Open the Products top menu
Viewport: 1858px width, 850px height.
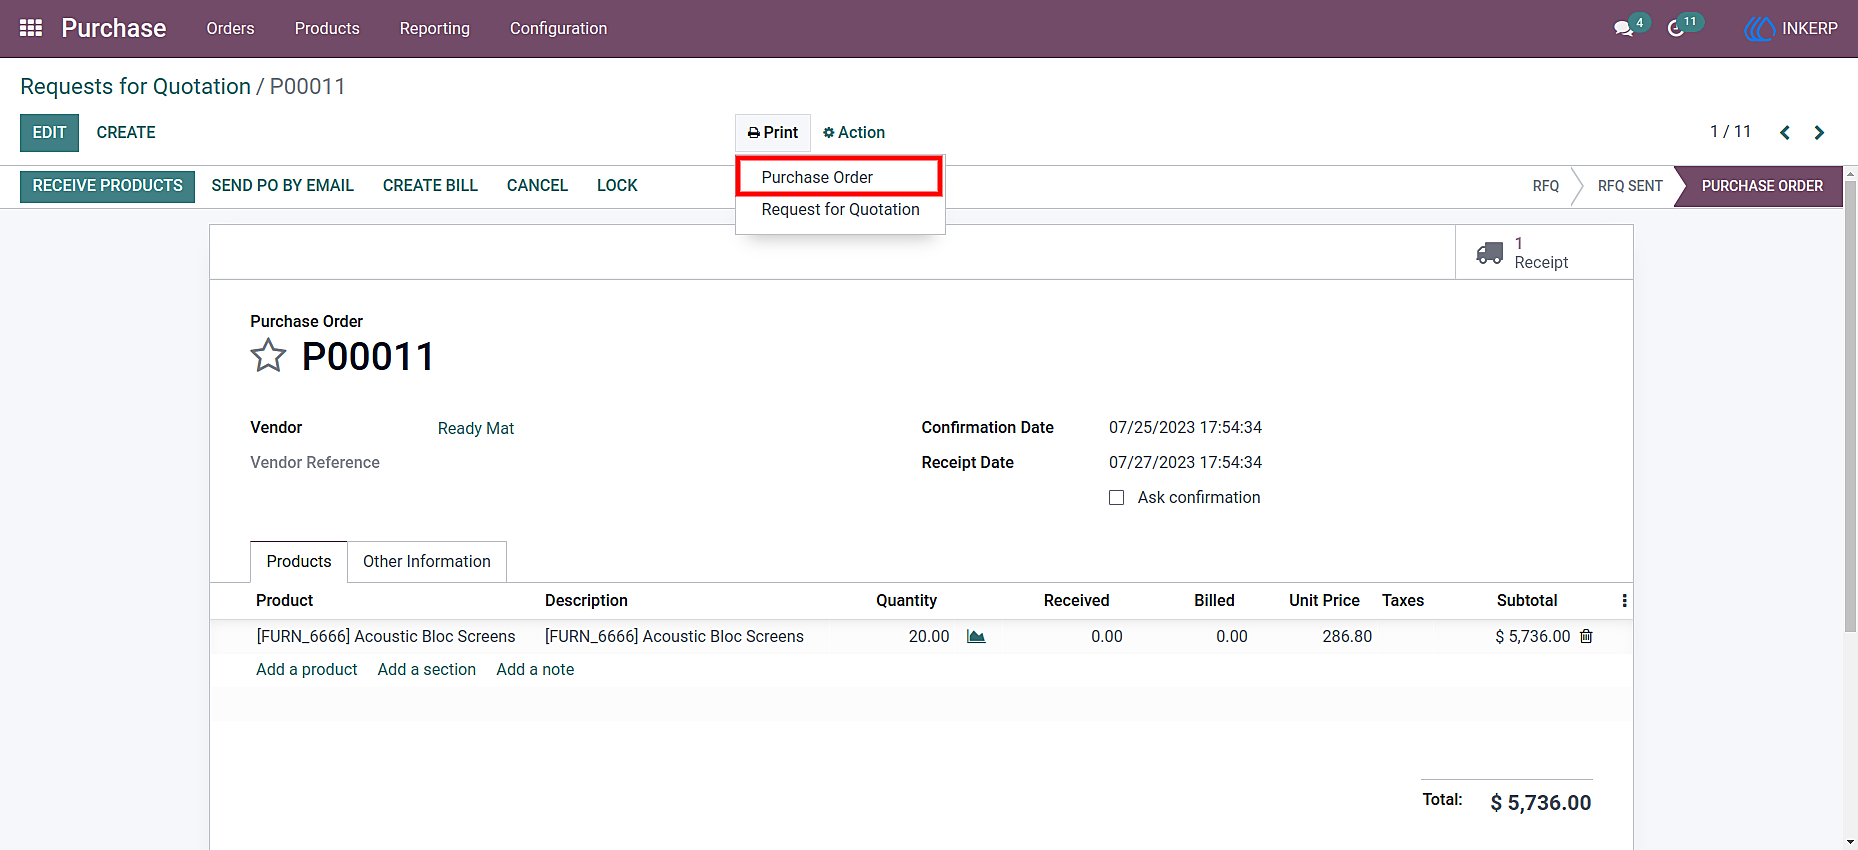pyautogui.click(x=327, y=28)
